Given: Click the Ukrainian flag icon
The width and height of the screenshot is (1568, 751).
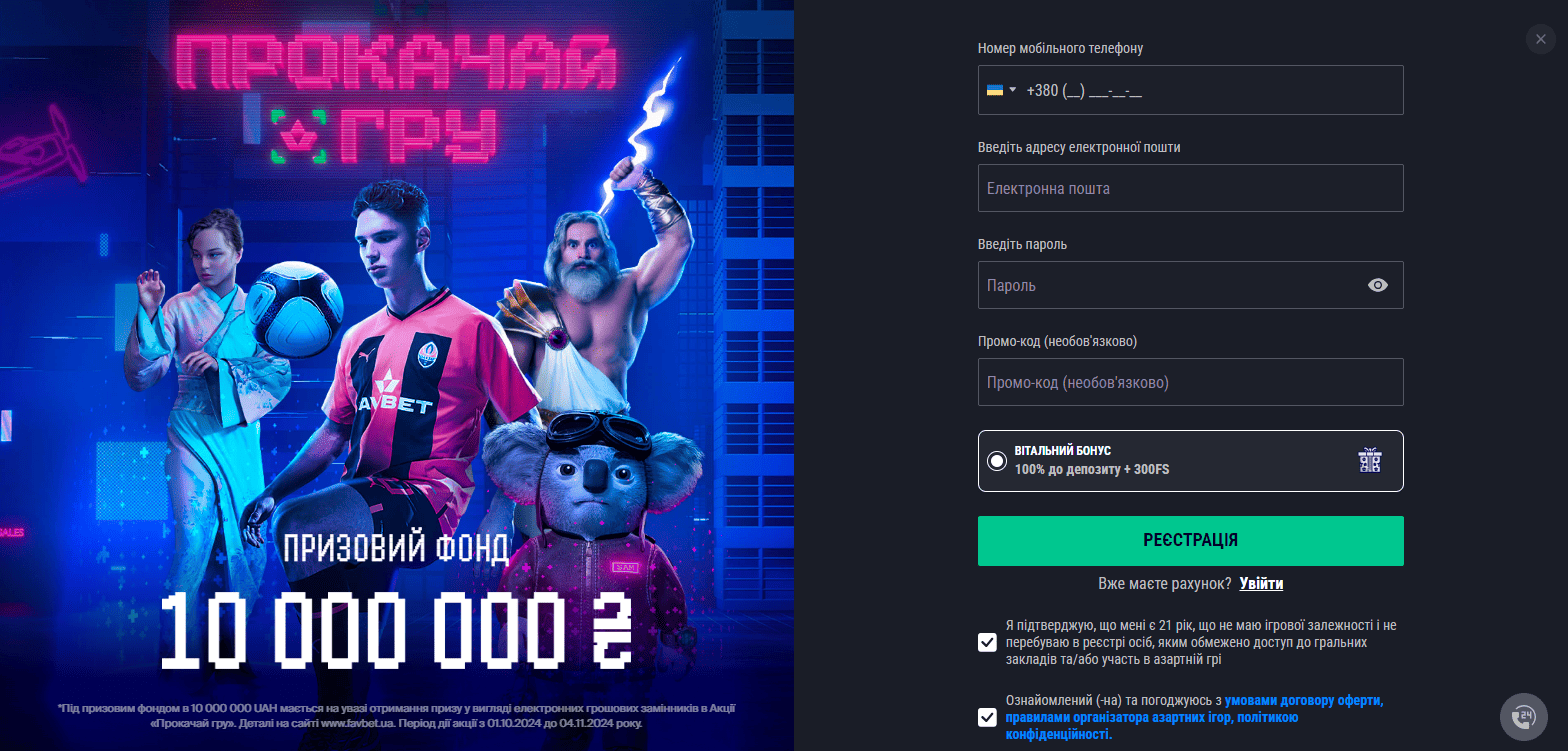Looking at the screenshot, I should [x=995, y=90].
